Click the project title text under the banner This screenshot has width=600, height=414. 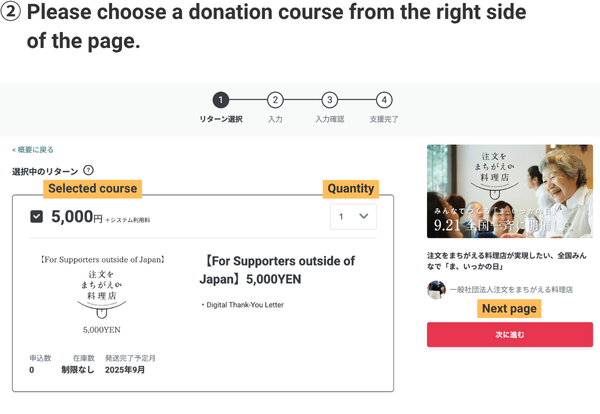click(509, 261)
